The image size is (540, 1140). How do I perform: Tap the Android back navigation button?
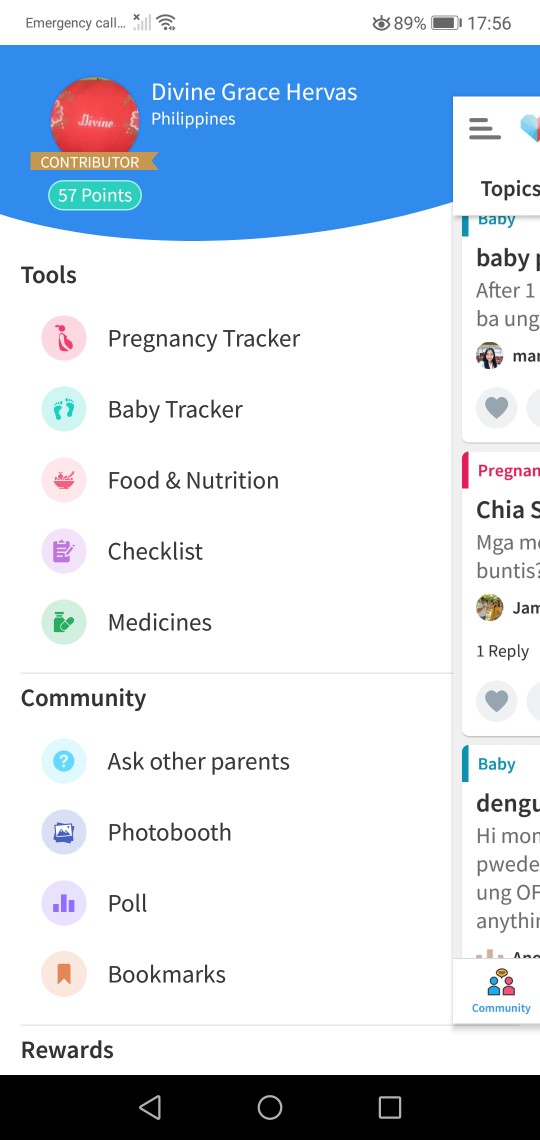click(x=150, y=1107)
